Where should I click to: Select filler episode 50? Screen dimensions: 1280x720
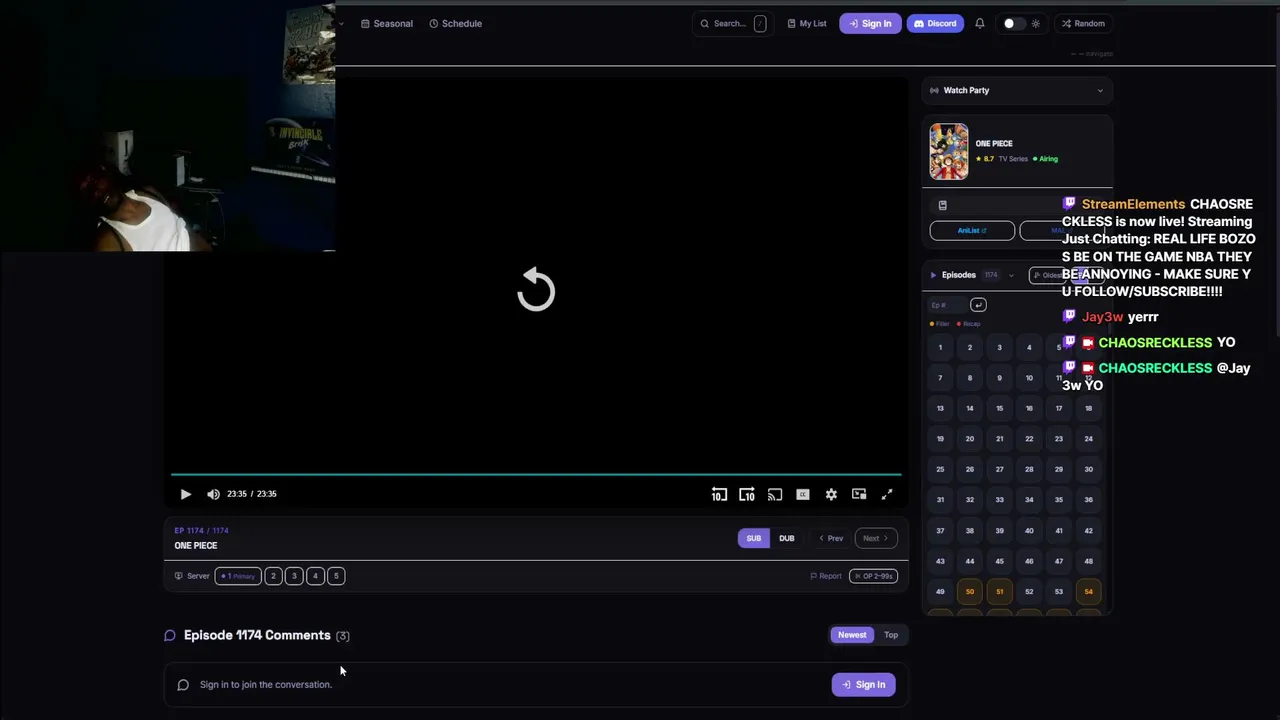pyautogui.click(x=970, y=591)
